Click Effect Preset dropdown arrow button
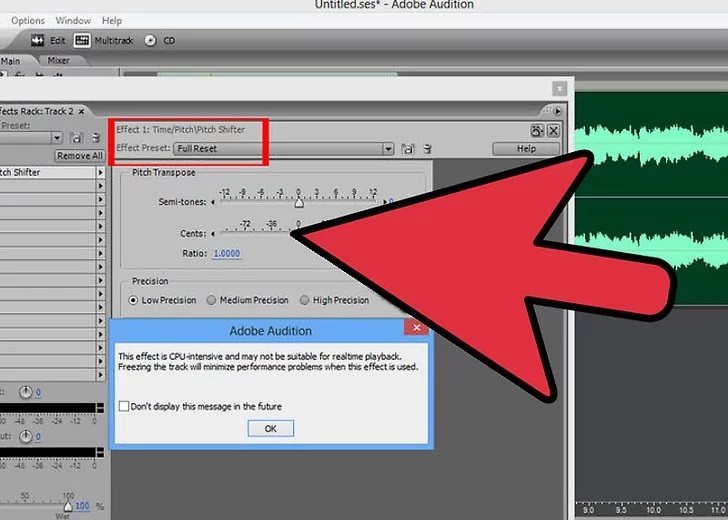728x520 pixels. 389,149
